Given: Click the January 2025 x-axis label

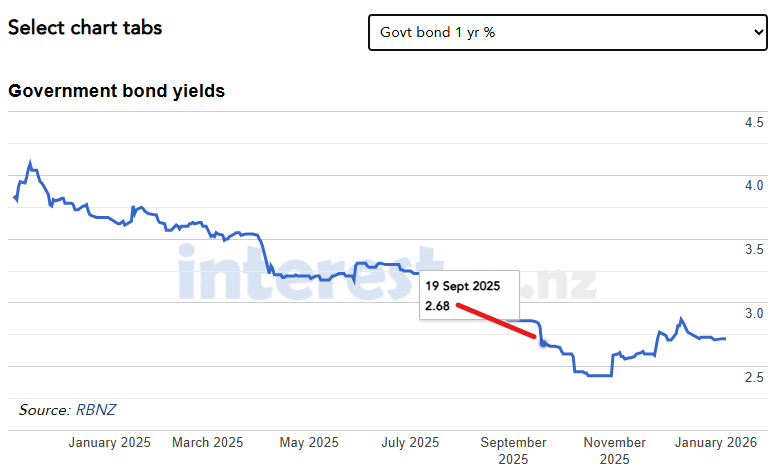Looking at the screenshot, I should point(110,442).
